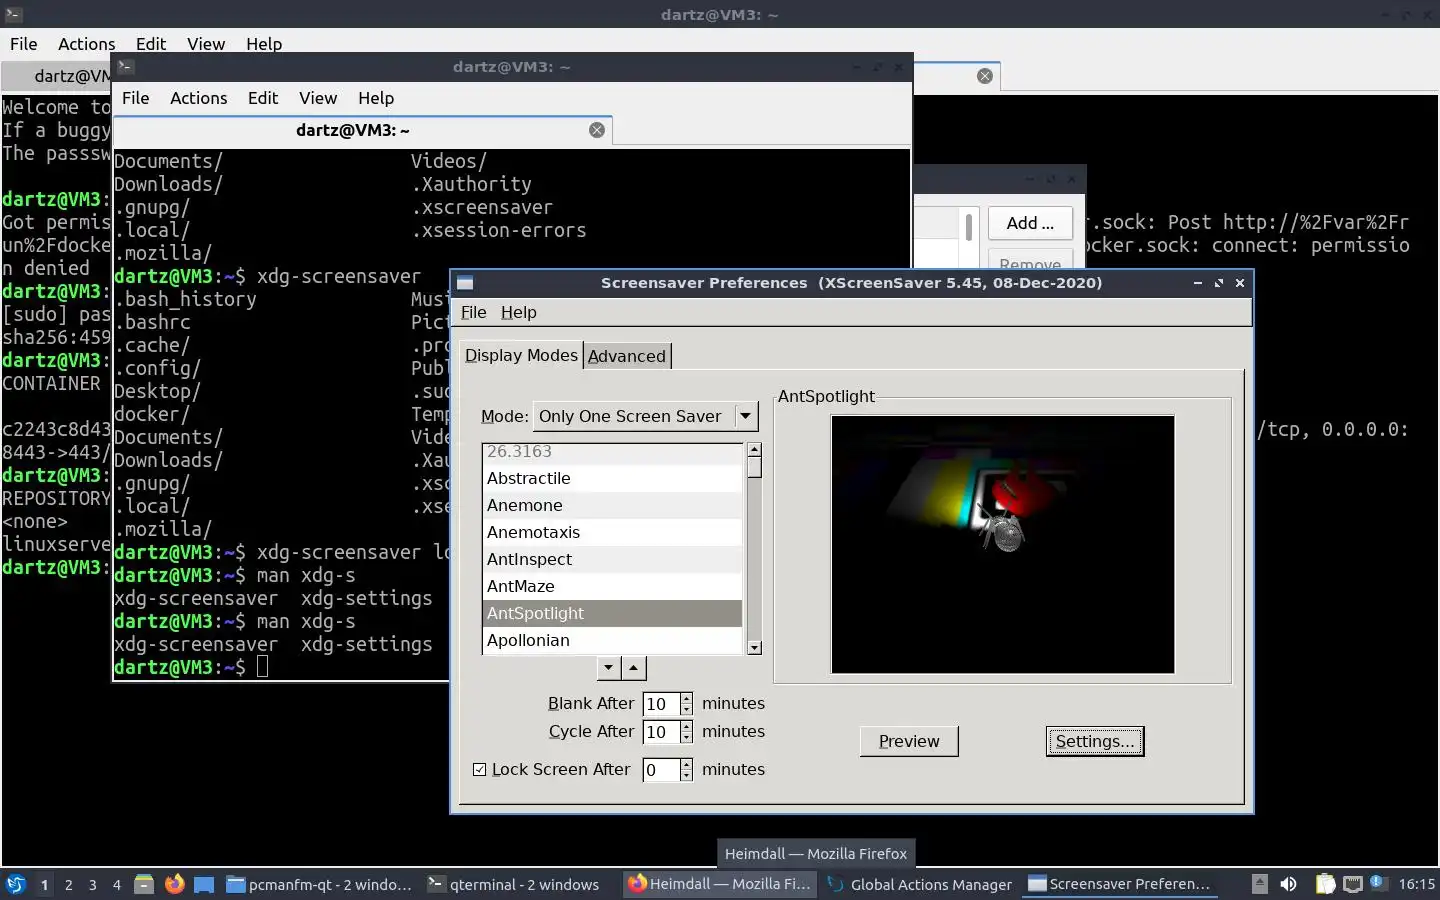Switch to Heimdall Mozilla Firefox taskbar entry
1440x900 pixels.
[x=719, y=884]
